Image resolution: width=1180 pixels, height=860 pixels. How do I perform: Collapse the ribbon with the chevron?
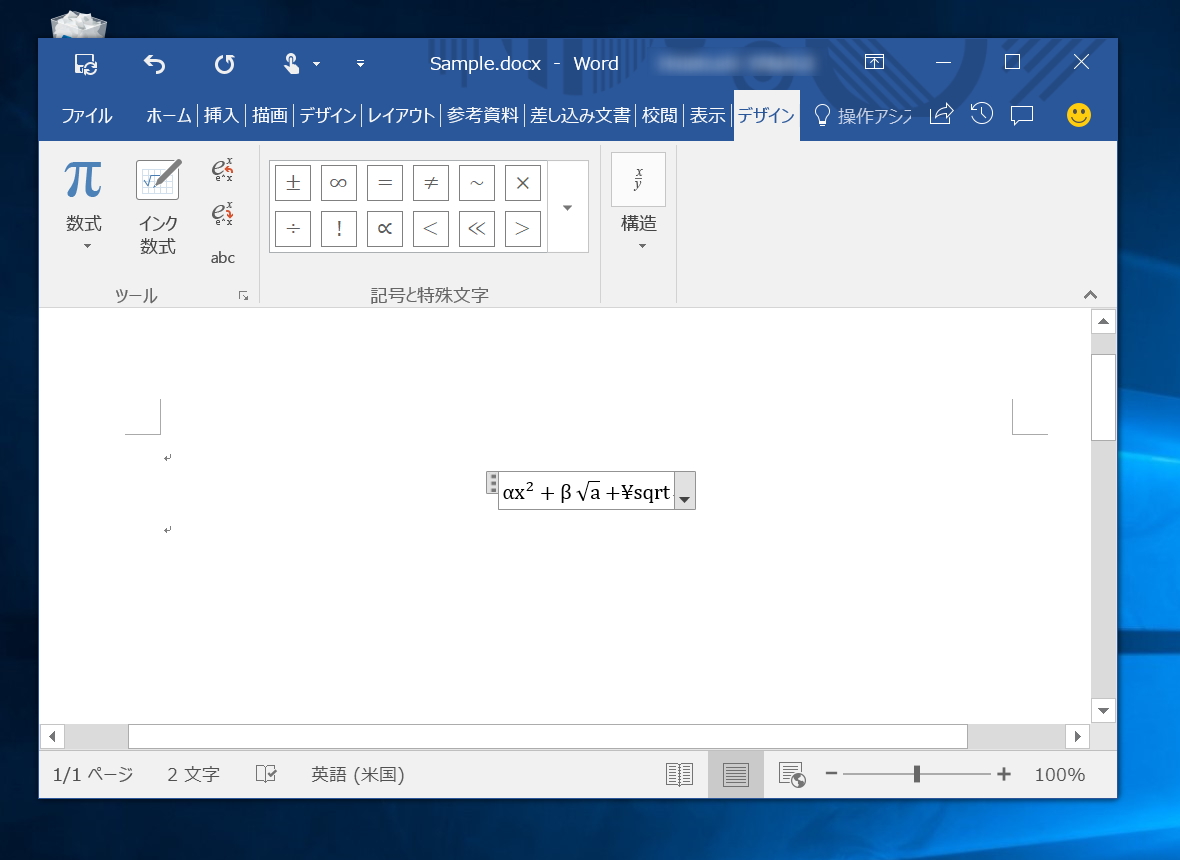[x=1090, y=294]
